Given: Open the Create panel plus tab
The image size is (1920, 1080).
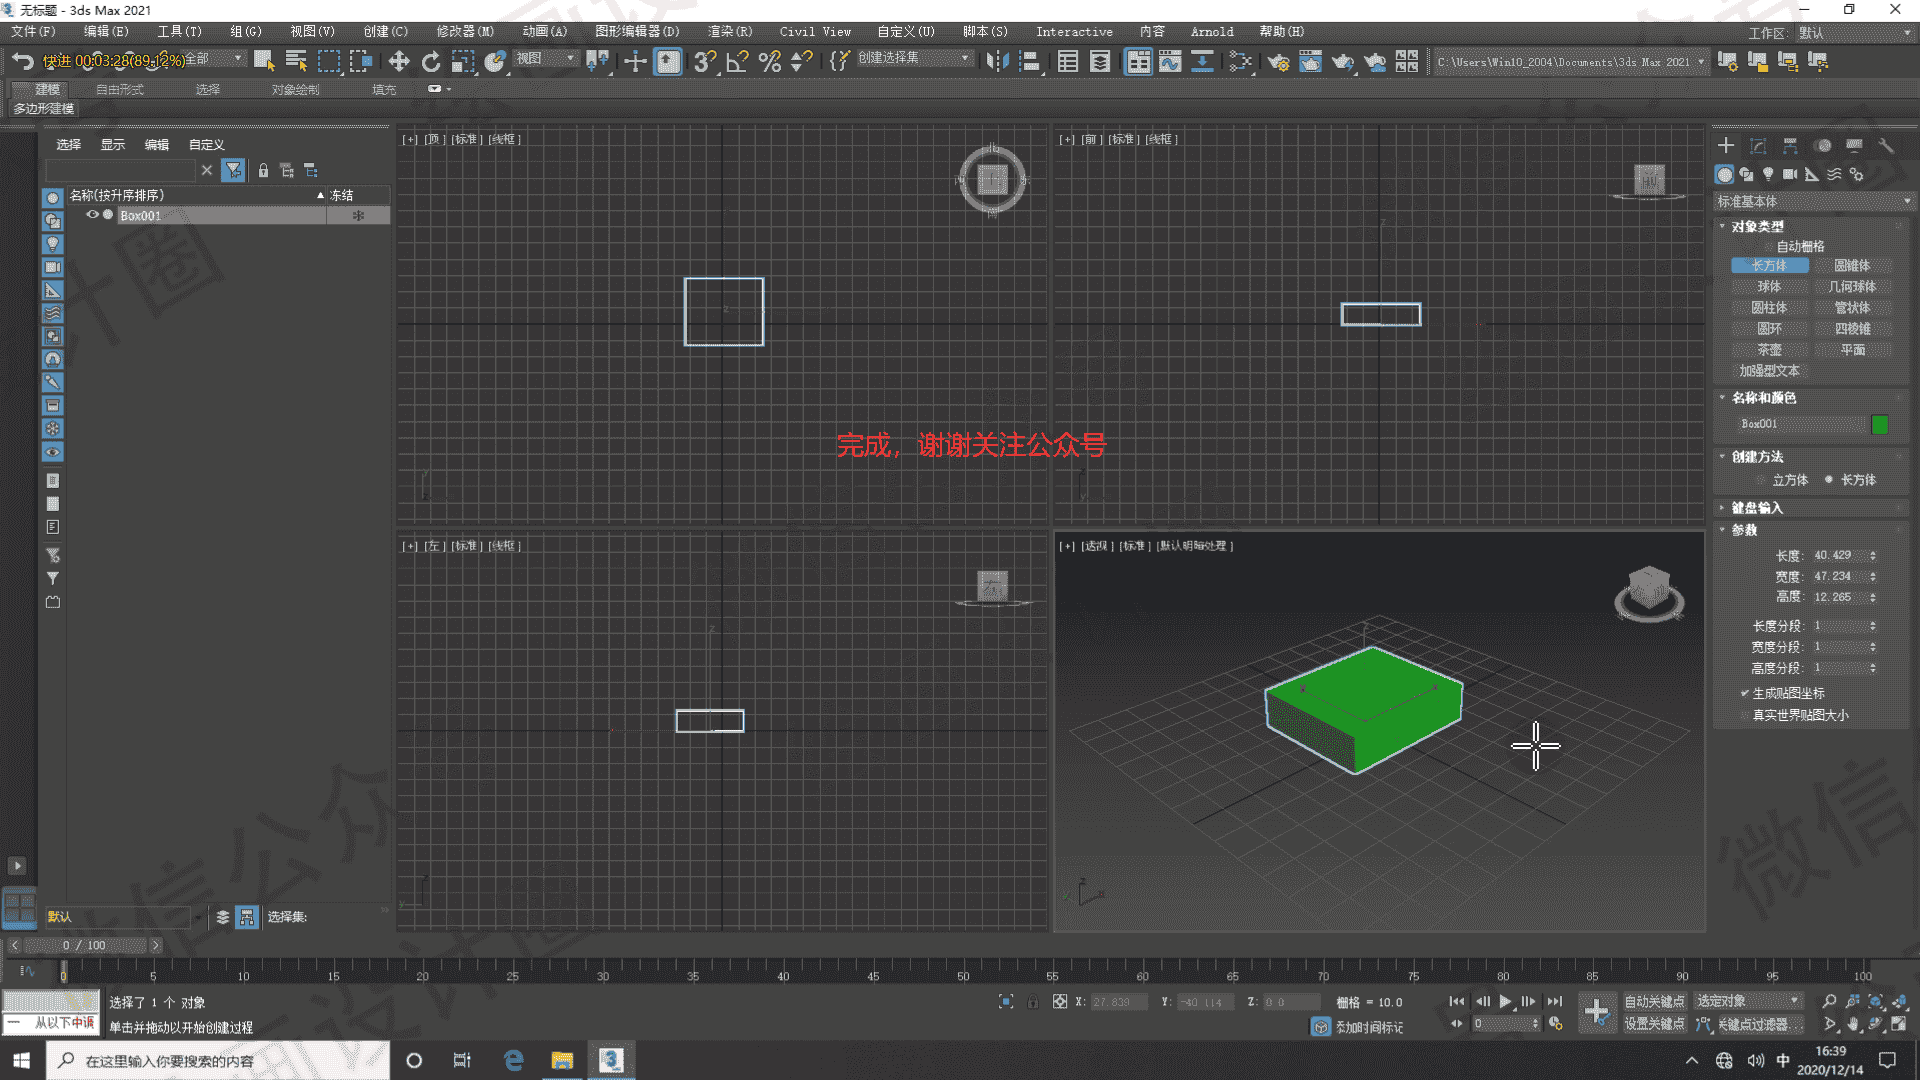Looking at the screenshot, I should pyautogui.click(x=1726, y=145).
